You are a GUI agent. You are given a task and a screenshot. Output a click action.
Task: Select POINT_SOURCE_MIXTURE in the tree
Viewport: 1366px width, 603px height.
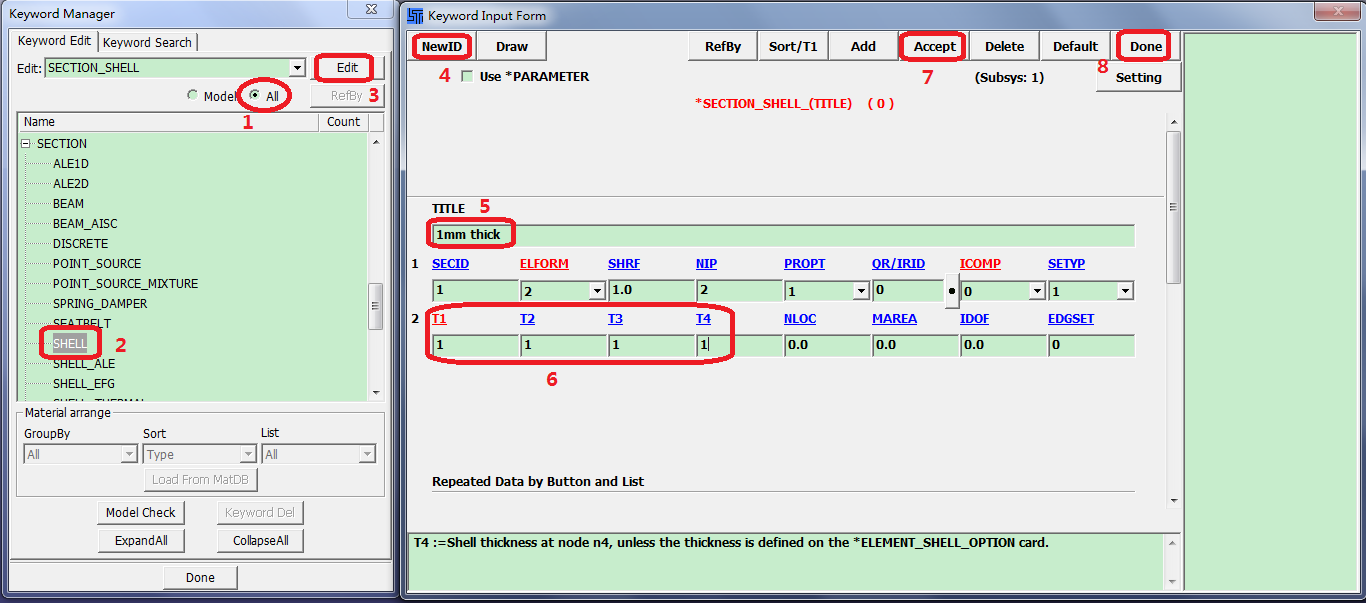coord(125,284)
